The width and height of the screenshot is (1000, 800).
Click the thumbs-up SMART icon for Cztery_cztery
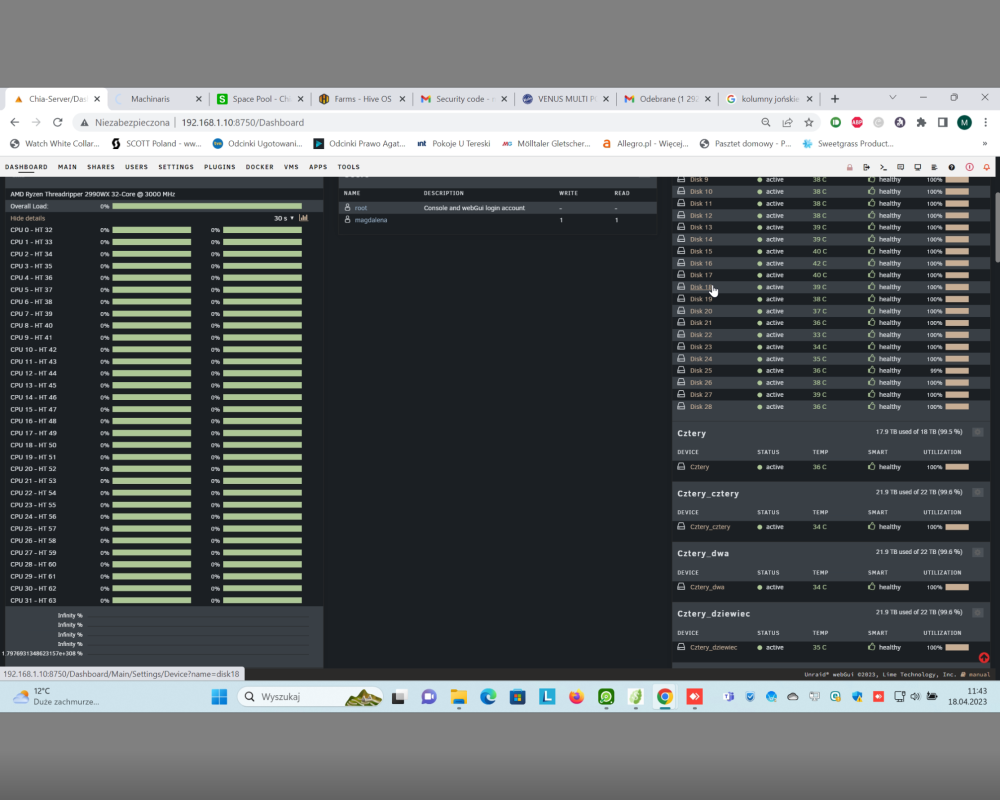[x=872, y=527]
